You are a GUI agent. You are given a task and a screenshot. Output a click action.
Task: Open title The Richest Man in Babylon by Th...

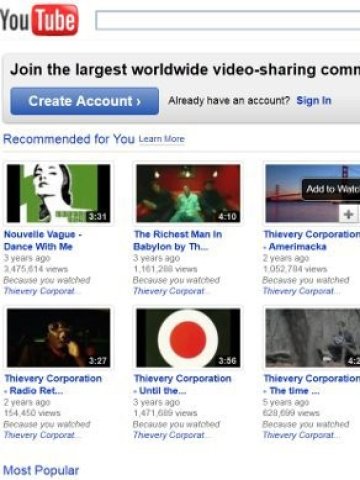click(178, 240)
